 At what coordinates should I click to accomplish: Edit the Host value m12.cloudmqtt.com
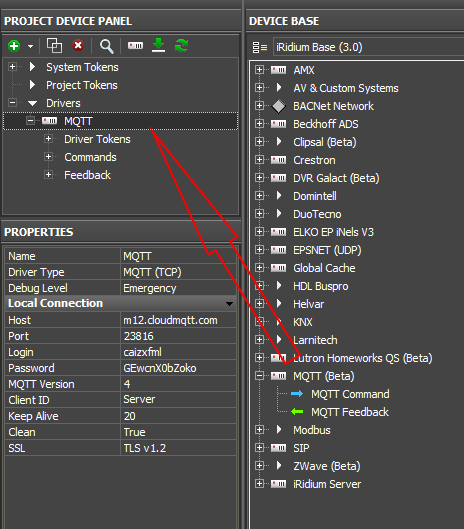tap(178, 320)
